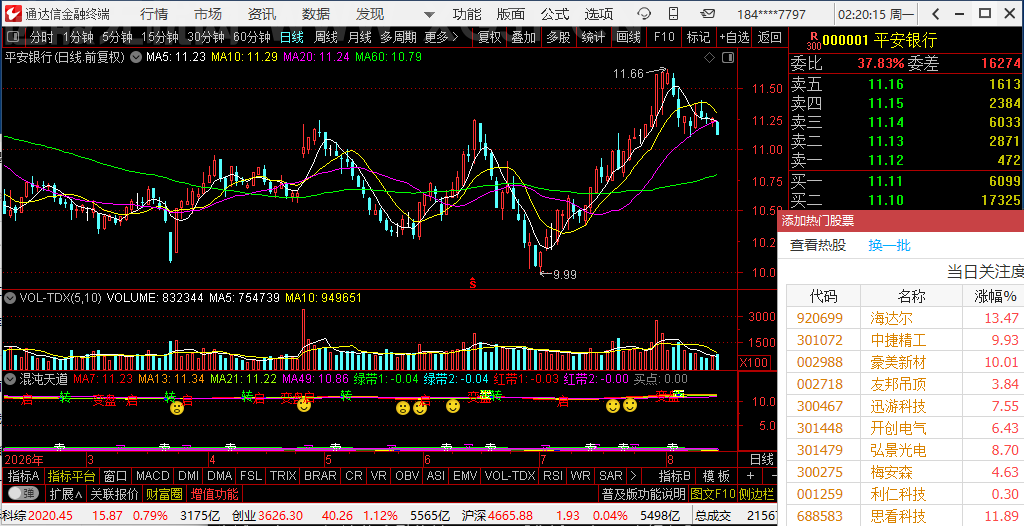Click the 通达信 app logo icon

[x=13, y=13]
